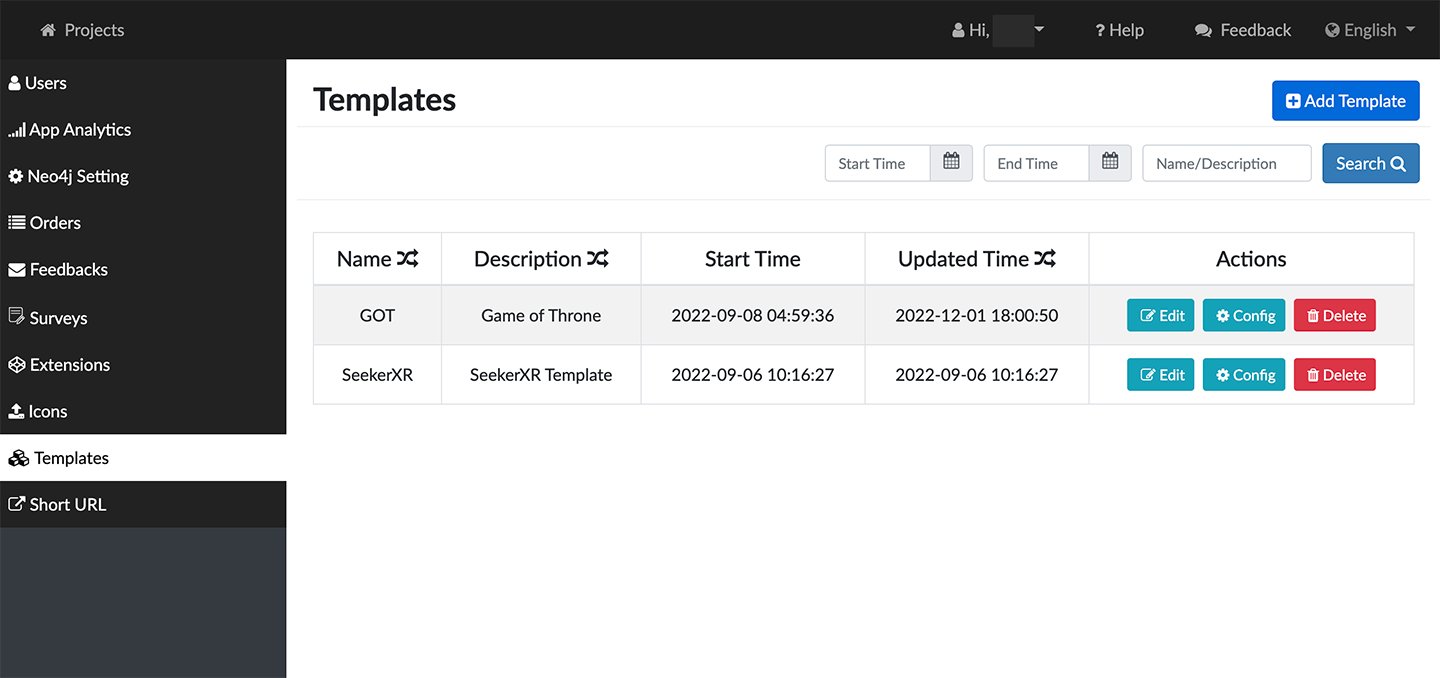The height and width of the screenshot is (678, 1440).
Task: Open Feedbacks via the envelope icon
Action: tap(15, 268)
